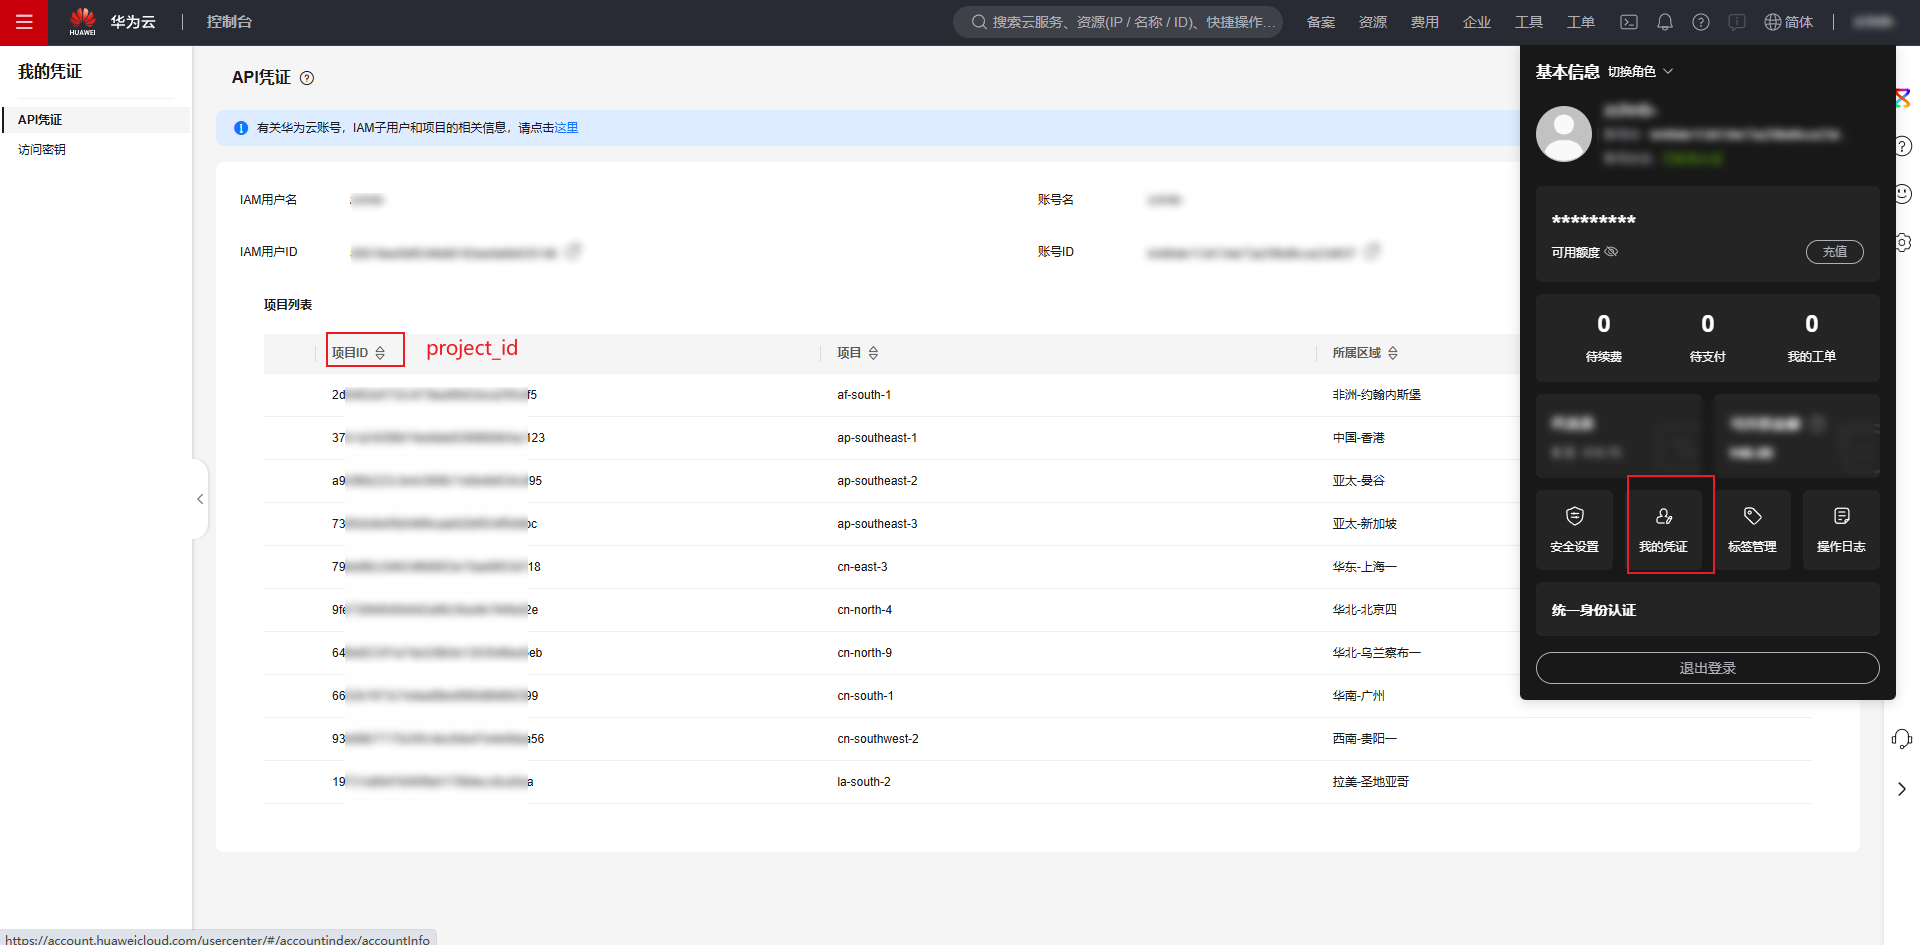
Task: Open 费用 menu in top bar
Action: click(1424, 22)
